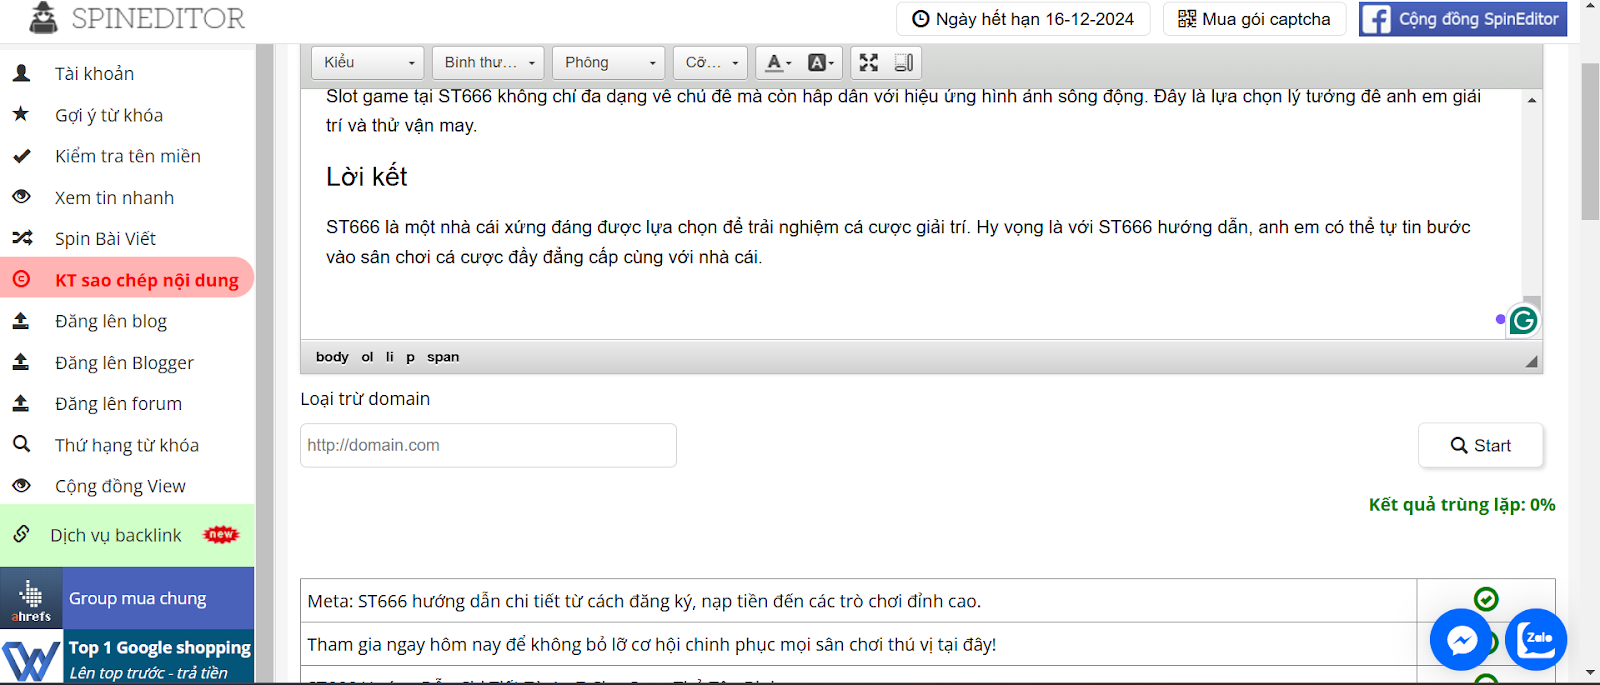Click the new badge on backlink item
Viewport: 1600px width, 685px height.
[x=220, y=535]
